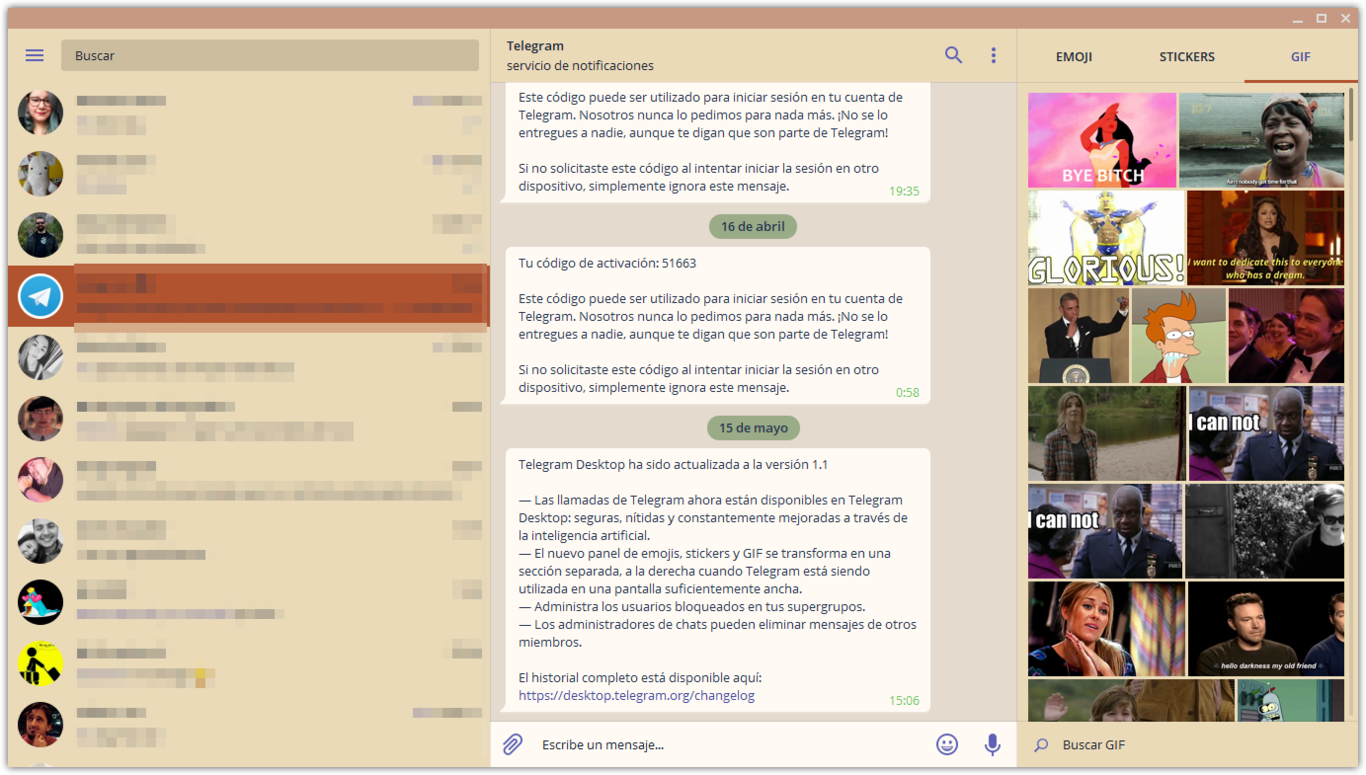Select the BYE BITCH GIF thumbnail
Image resolution: width=1366 pixels, height=775 pixels.
click(x=1101, y=140)
